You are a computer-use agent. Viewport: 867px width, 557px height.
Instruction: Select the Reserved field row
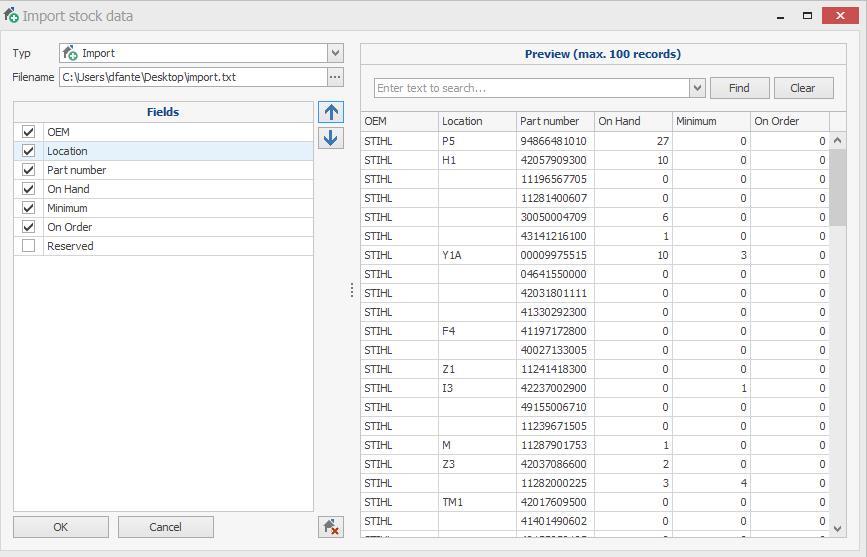pos(163,246)
